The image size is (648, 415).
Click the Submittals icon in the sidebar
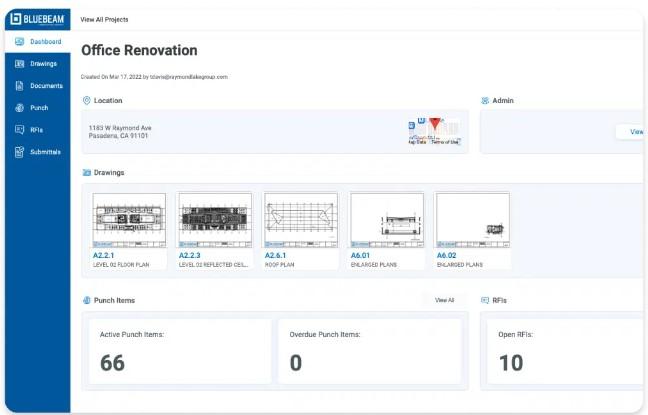pos(19,152)
